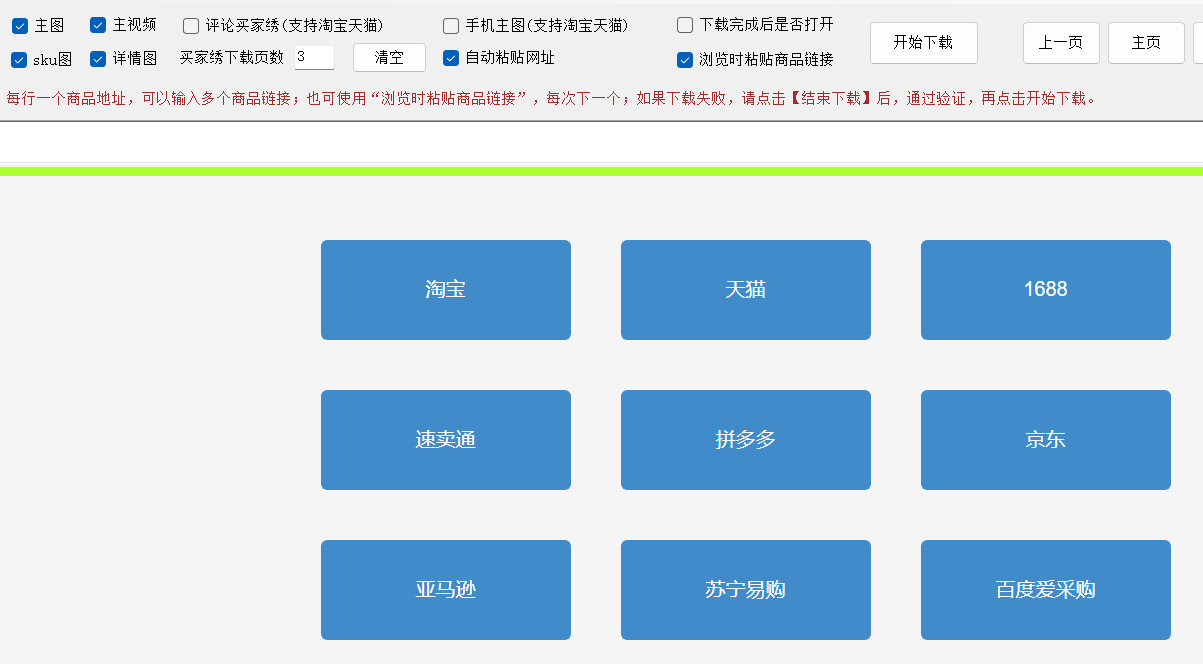The image size is (1203, 664).
Task: Click the 主页 button
Action: [1146, 43]
